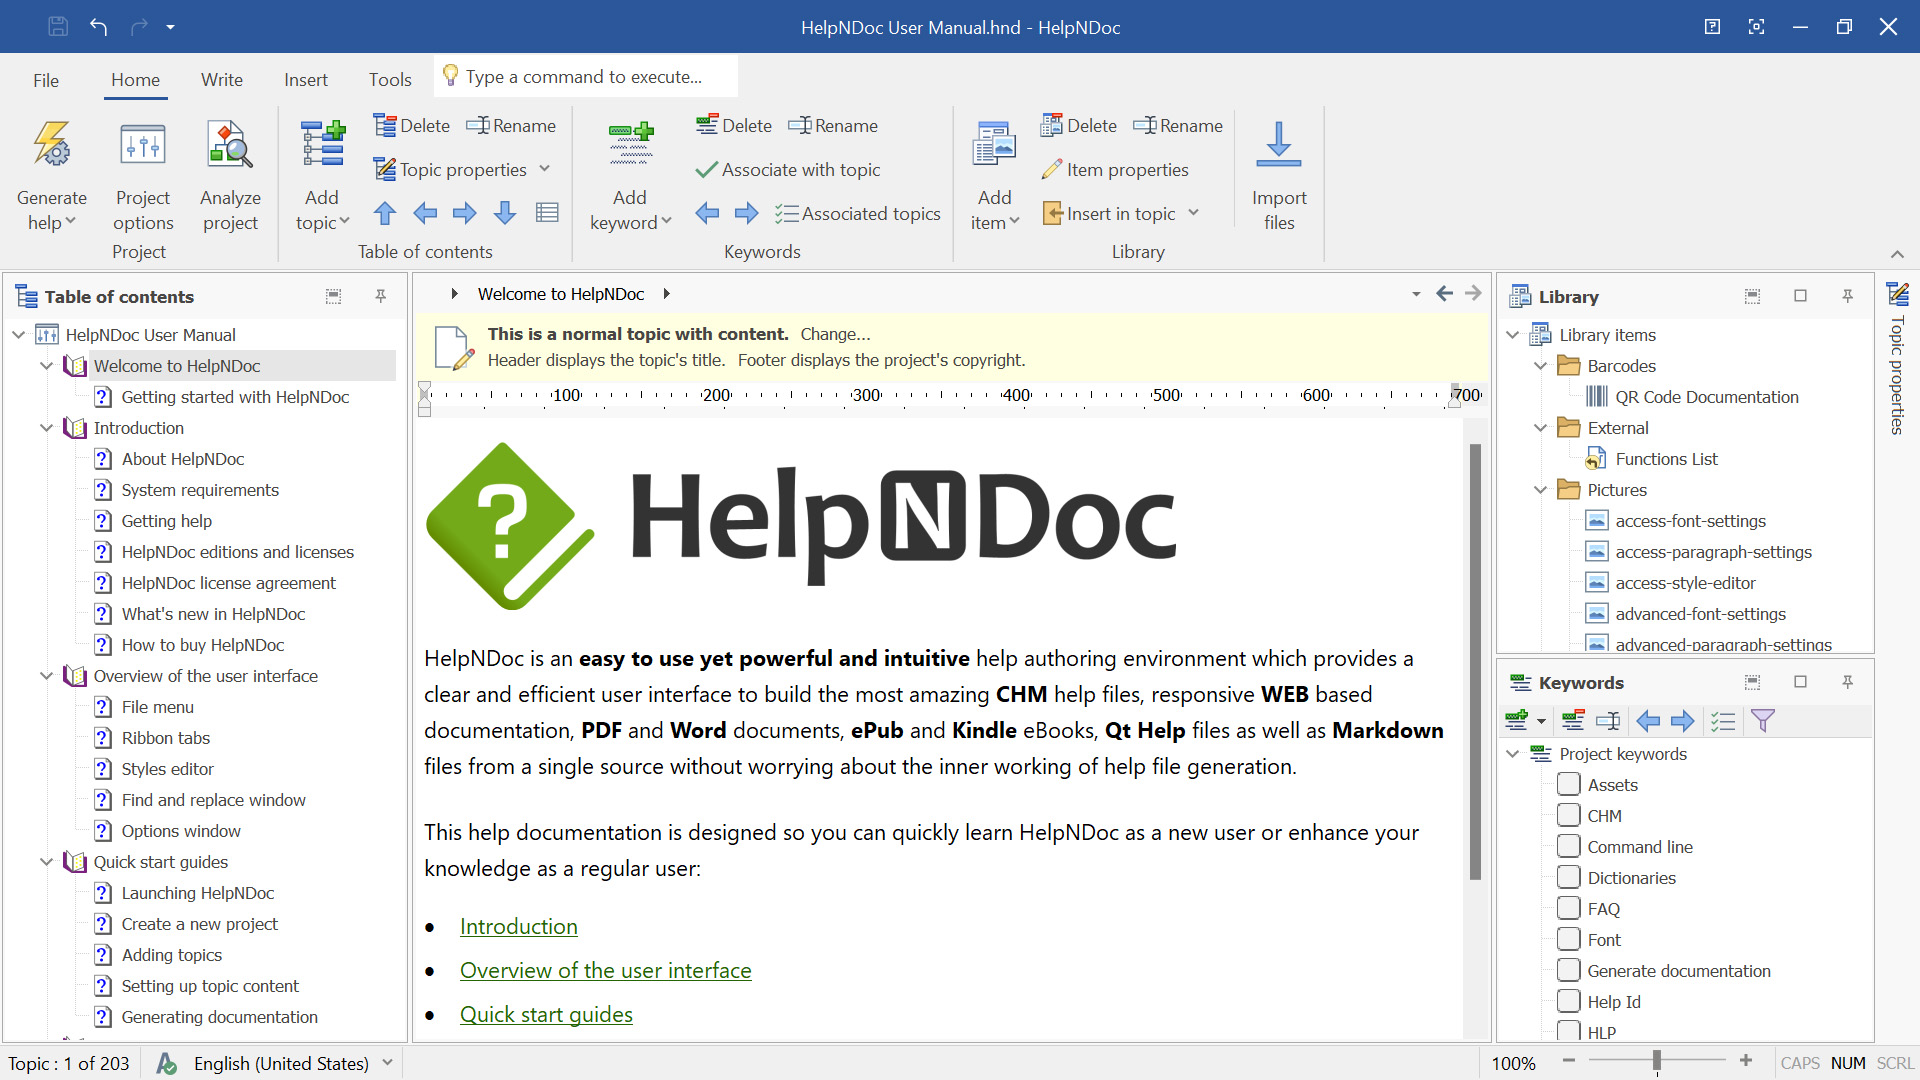Image resolution: width=1920 pixels, height=1080 pixels.
Task: Check the Font keyword
Action: pos(1569,940)
